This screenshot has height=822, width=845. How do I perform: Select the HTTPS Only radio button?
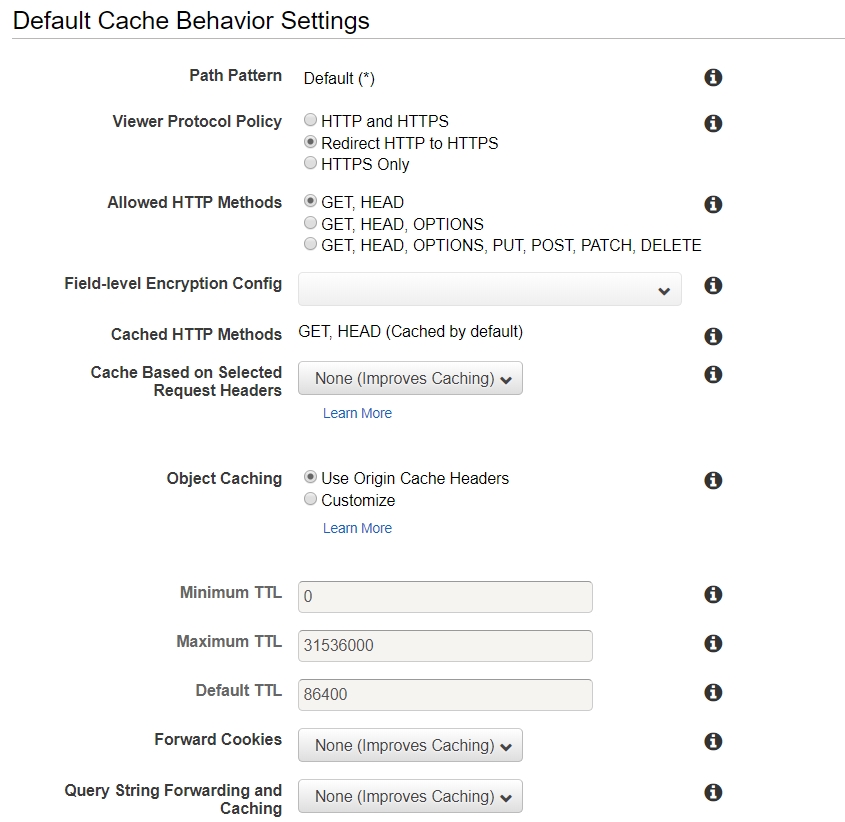point(311,163)
